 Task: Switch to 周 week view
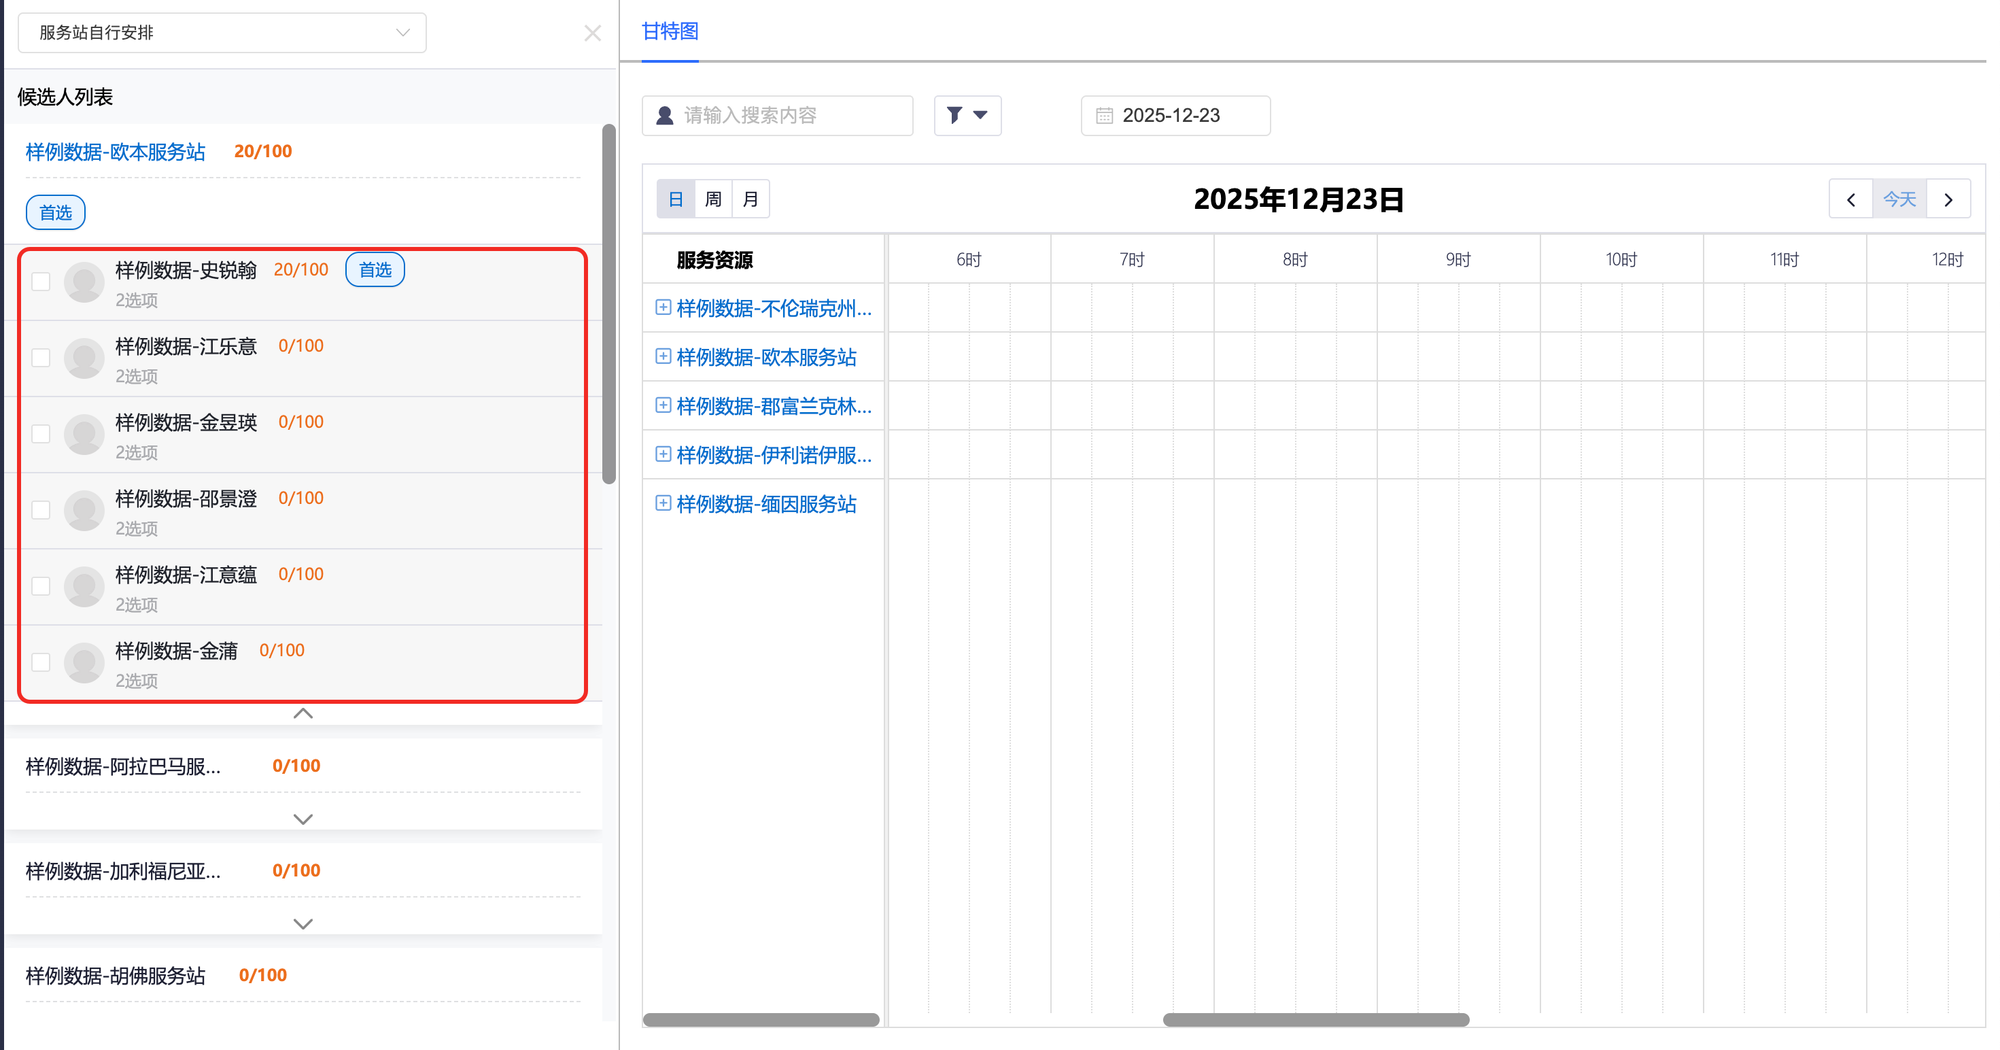tap(713, 200)
